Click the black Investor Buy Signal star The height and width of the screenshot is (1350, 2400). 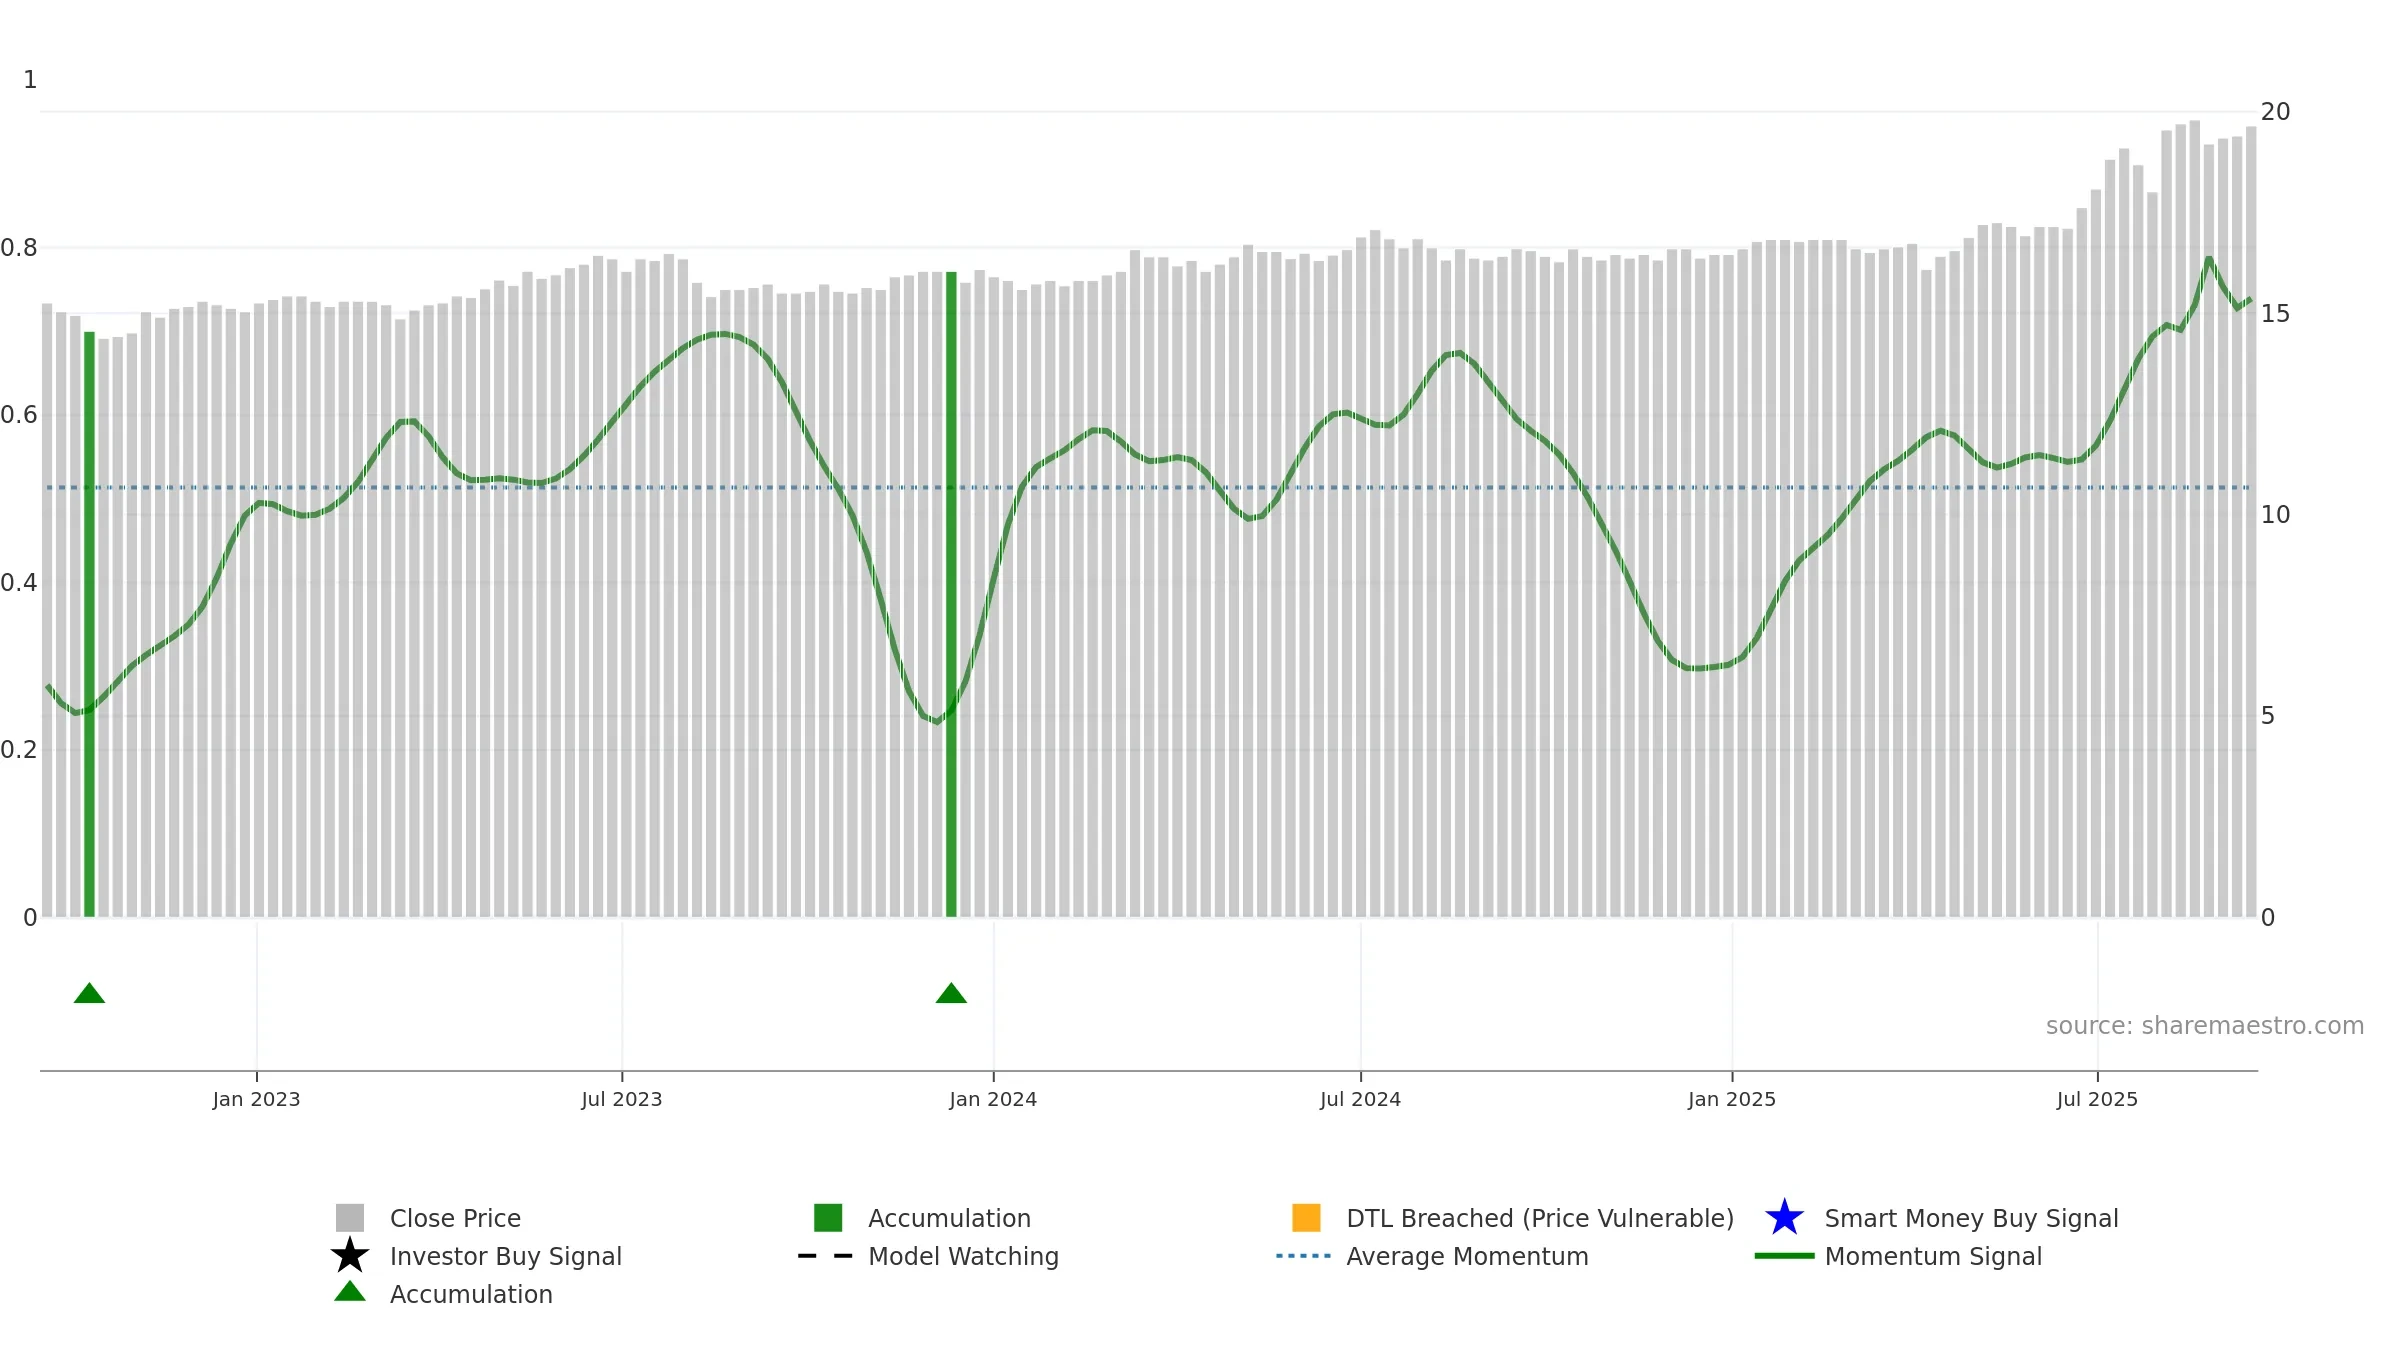tap(350, 1256)
